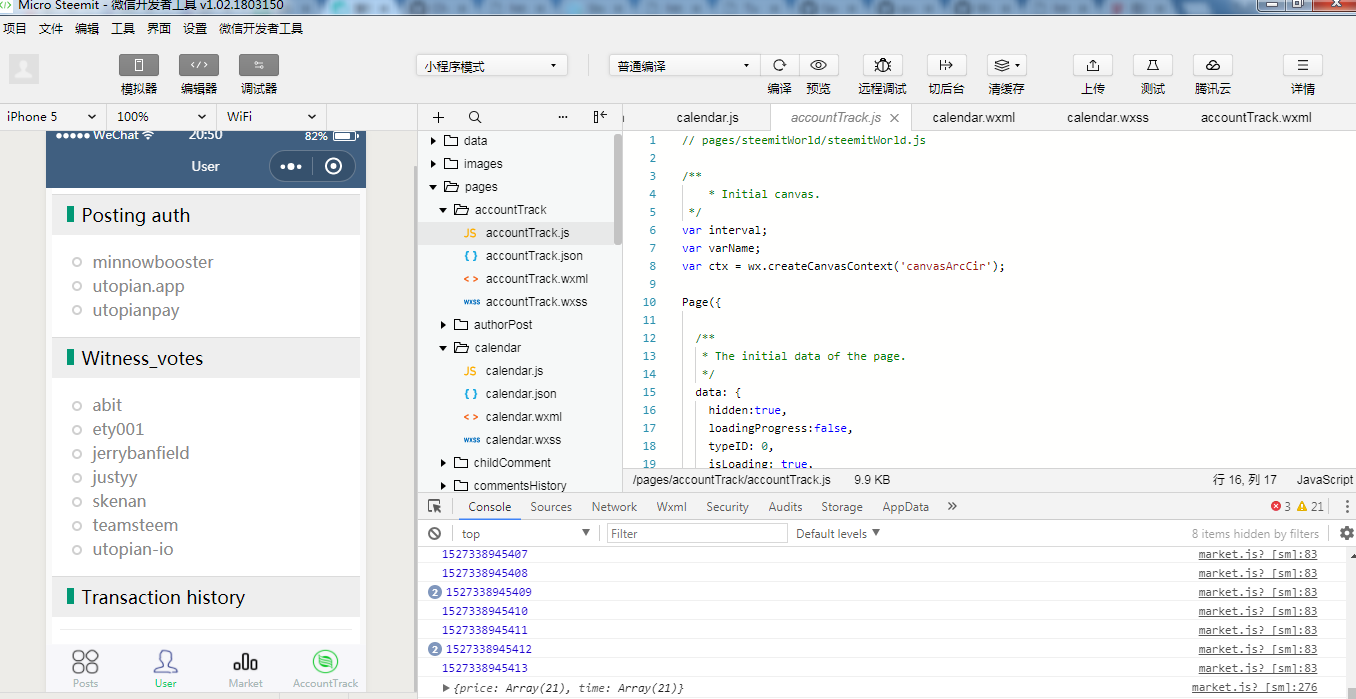The height and width of the screenshot is (699, 1356).
Task: Open accountTrack.json in the file tree
Action: point(534,256)
